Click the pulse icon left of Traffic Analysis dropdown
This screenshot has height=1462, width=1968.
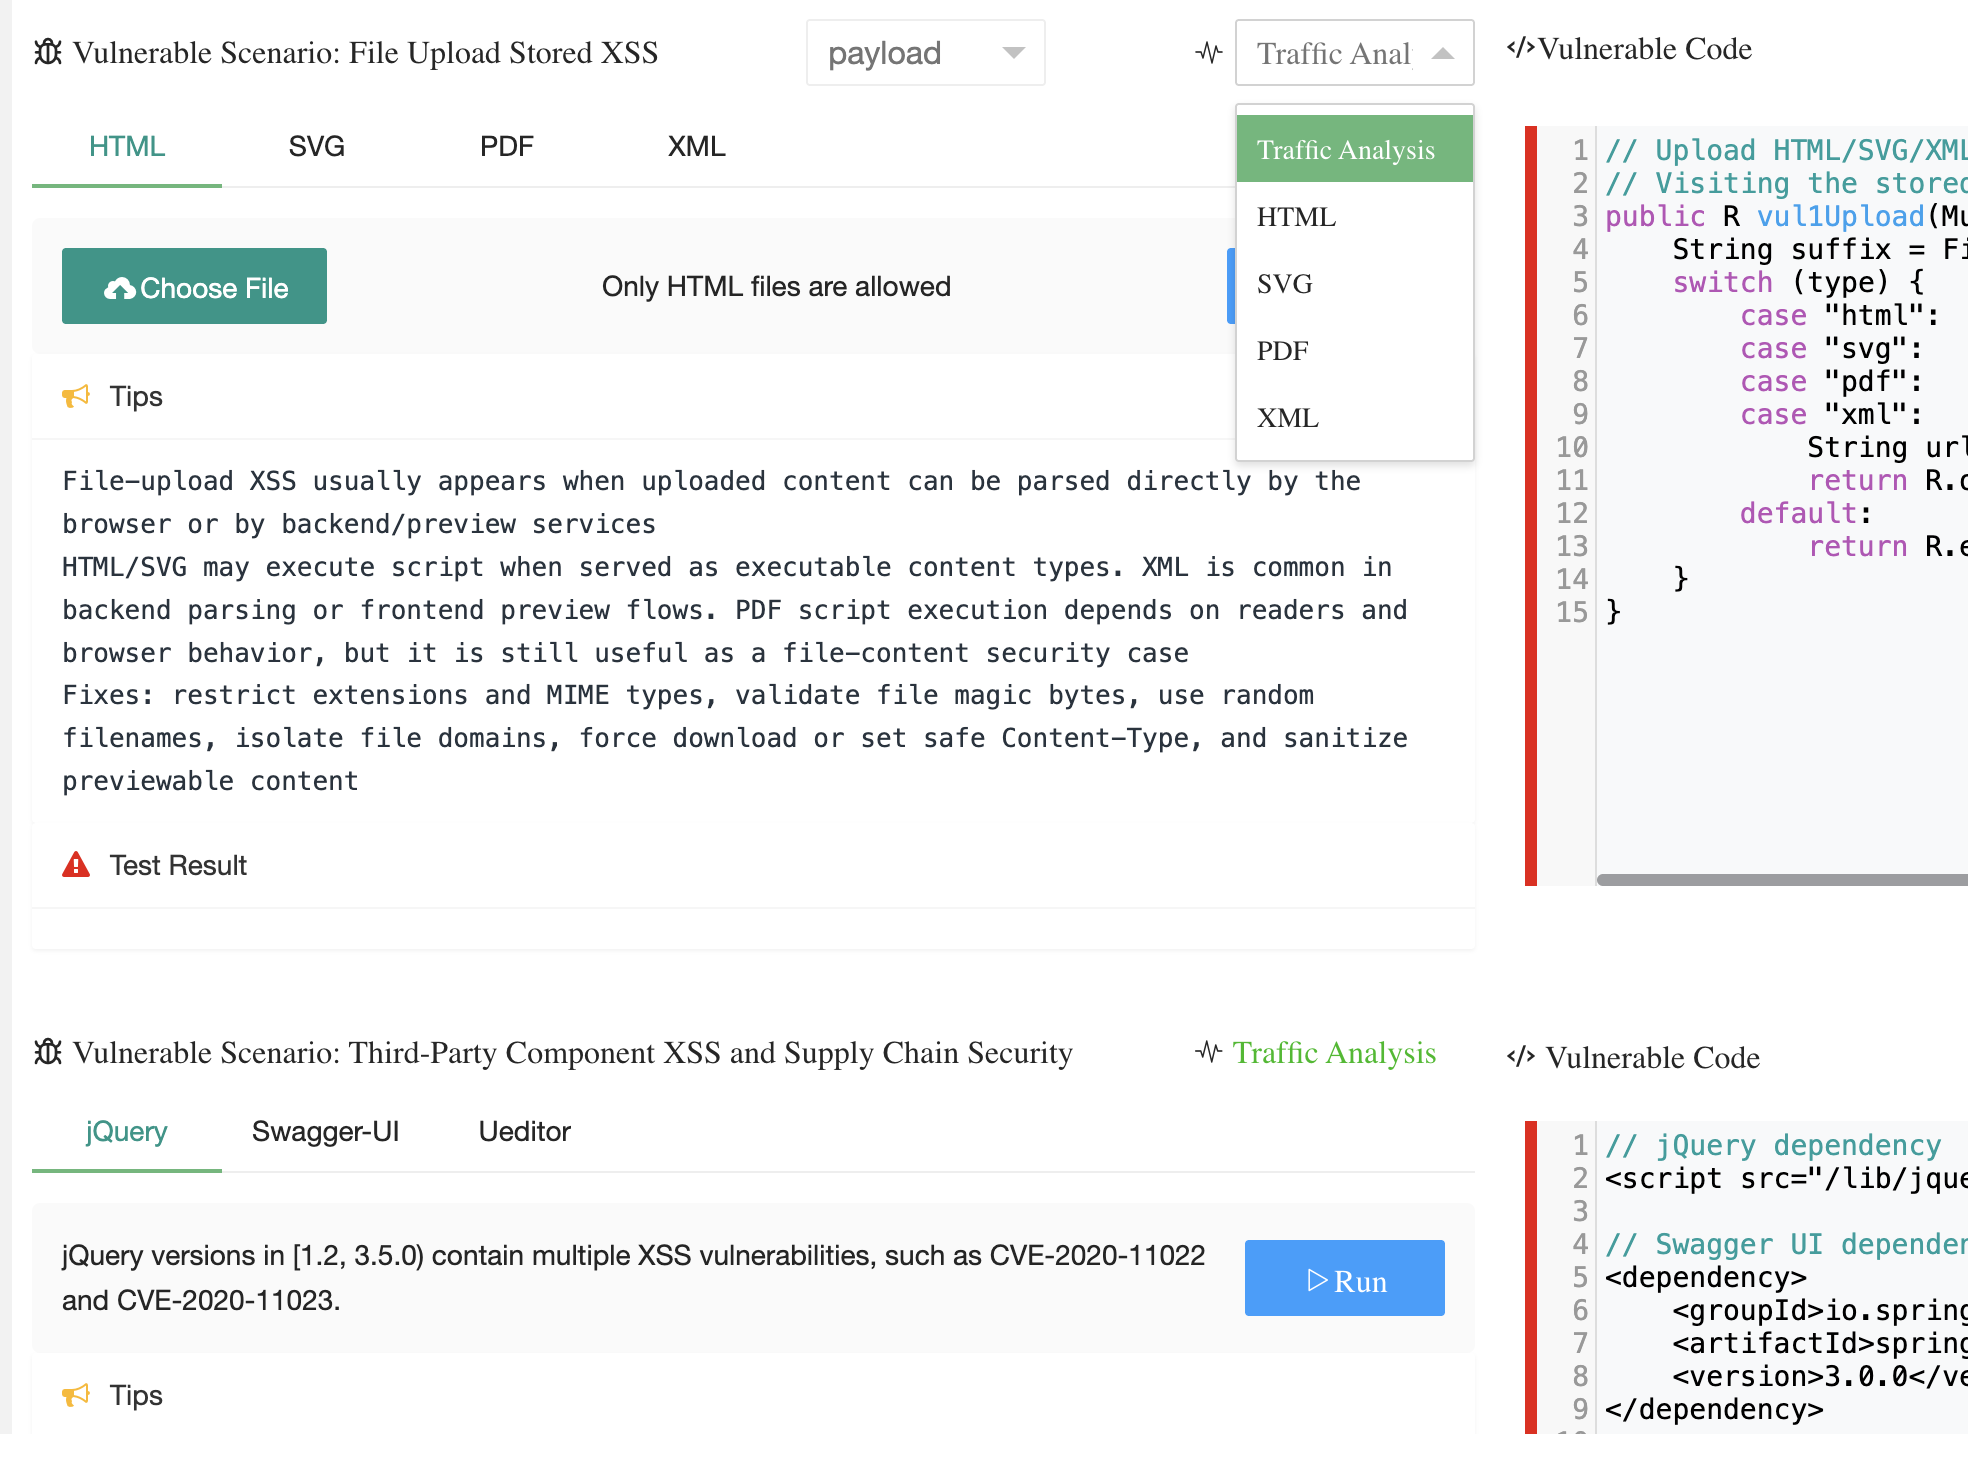pyautogui.click(x=1209, y=52)
